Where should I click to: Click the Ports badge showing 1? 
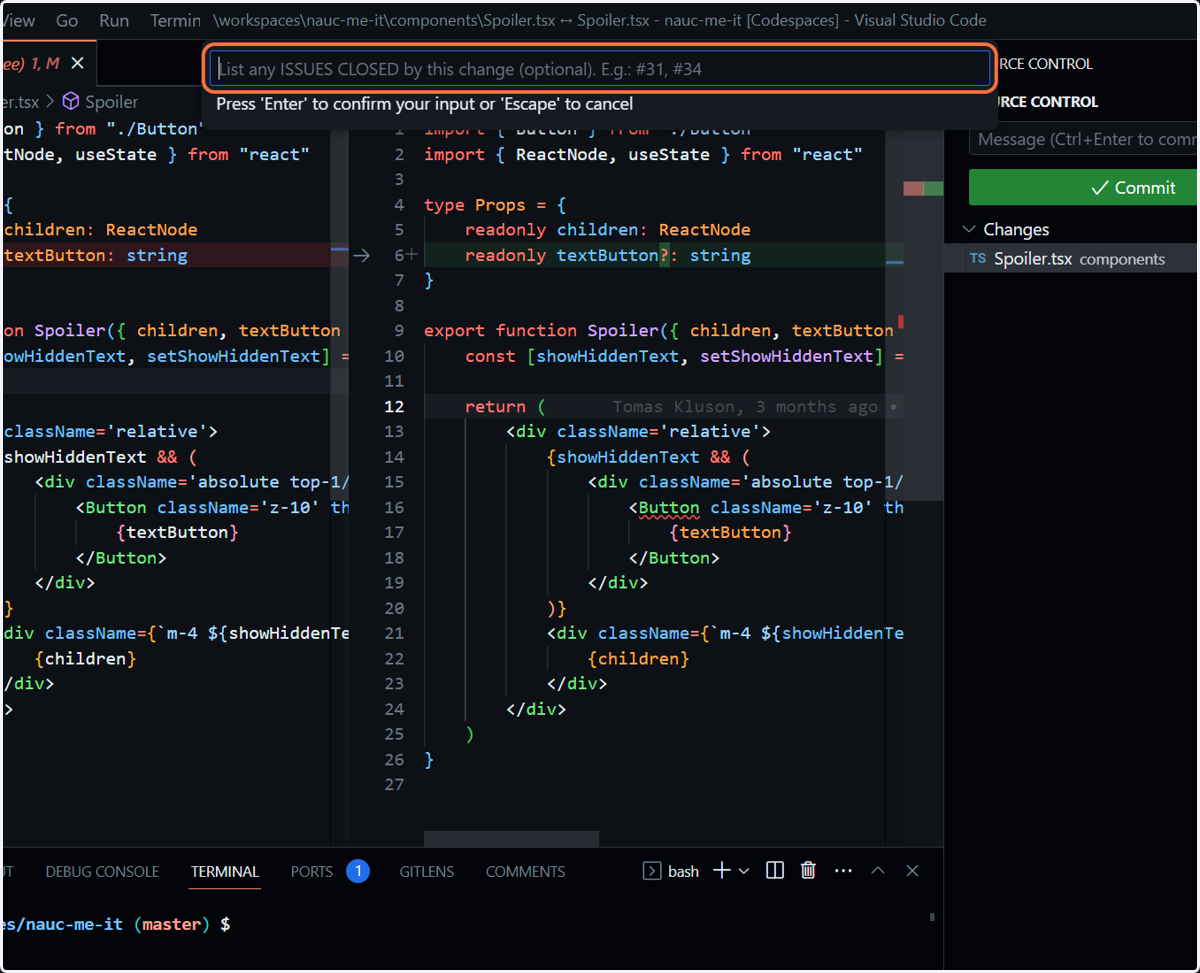[358, 871]
